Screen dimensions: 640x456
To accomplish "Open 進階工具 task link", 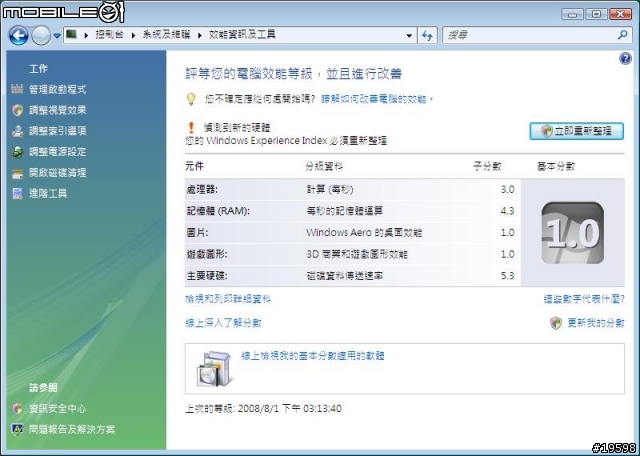I will [48, 194].
